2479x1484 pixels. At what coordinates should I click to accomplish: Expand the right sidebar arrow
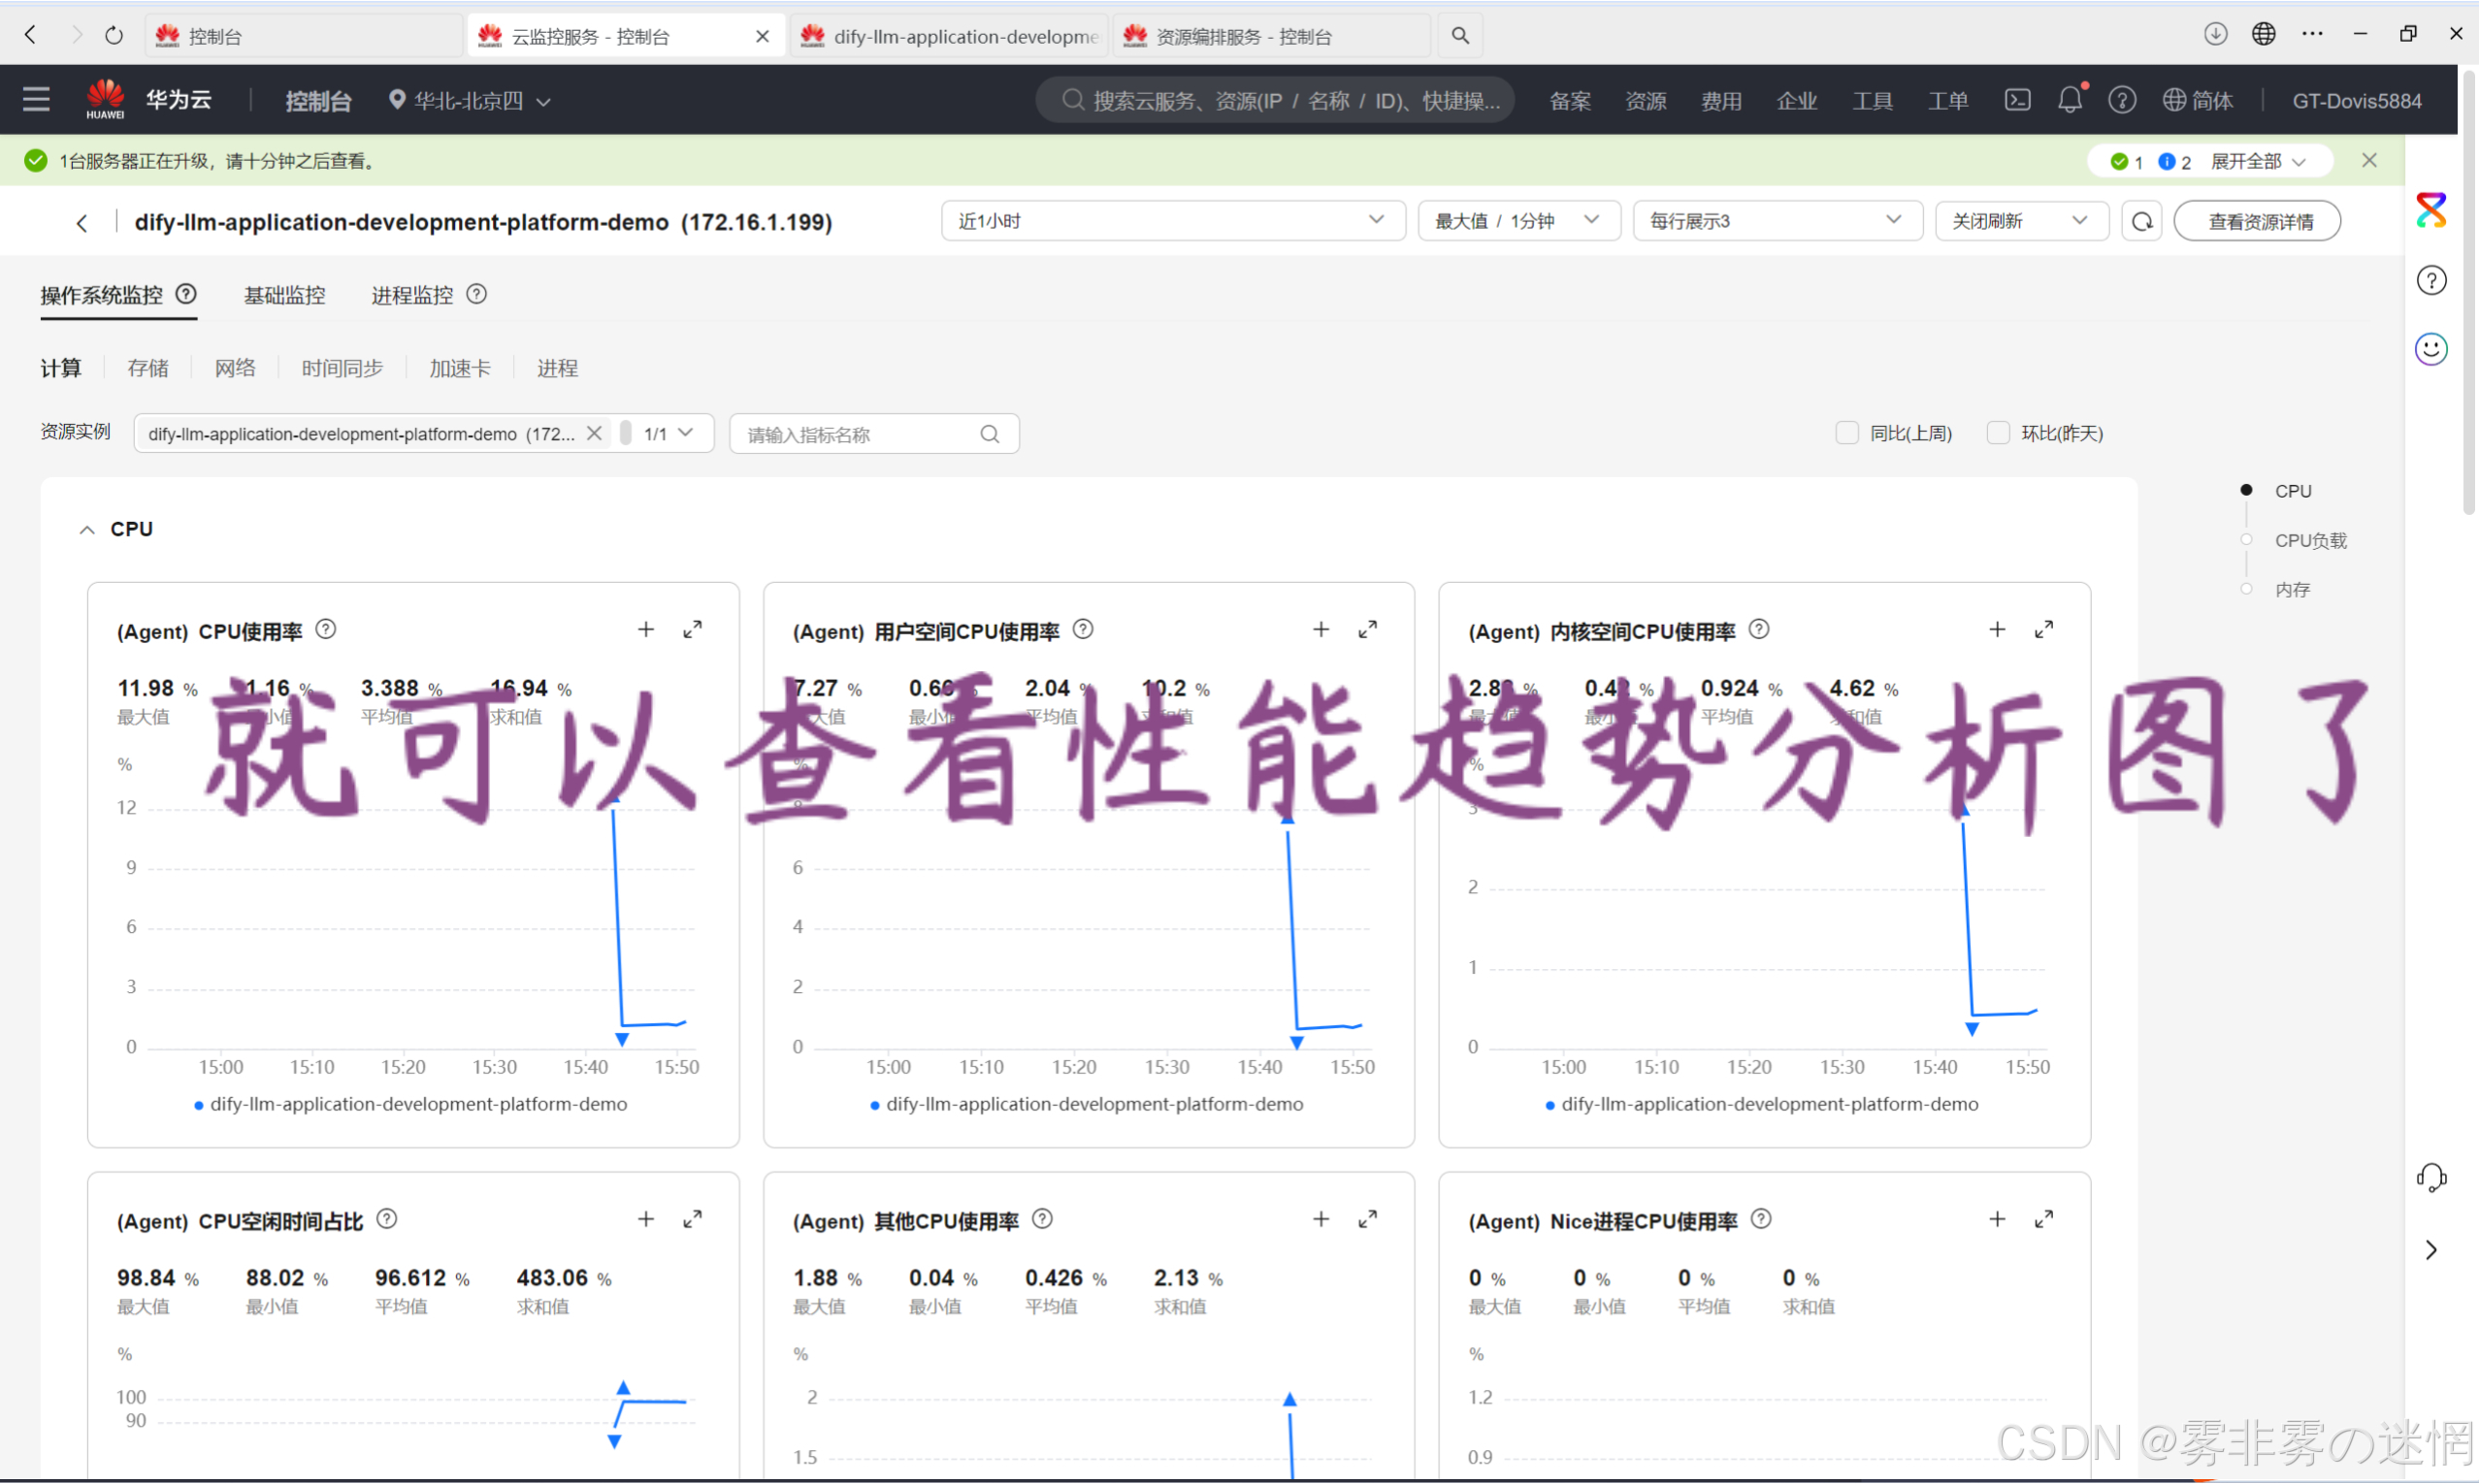[2431, 1250]
